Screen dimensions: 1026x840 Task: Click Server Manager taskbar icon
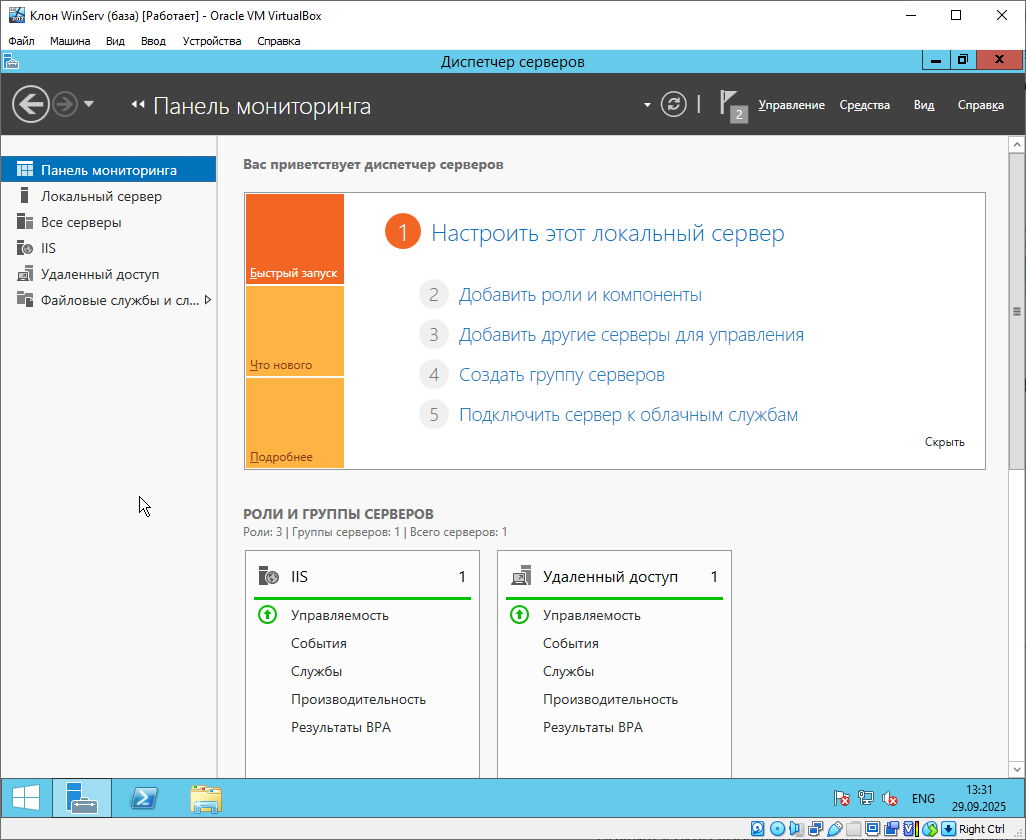[x=82, y=798]
